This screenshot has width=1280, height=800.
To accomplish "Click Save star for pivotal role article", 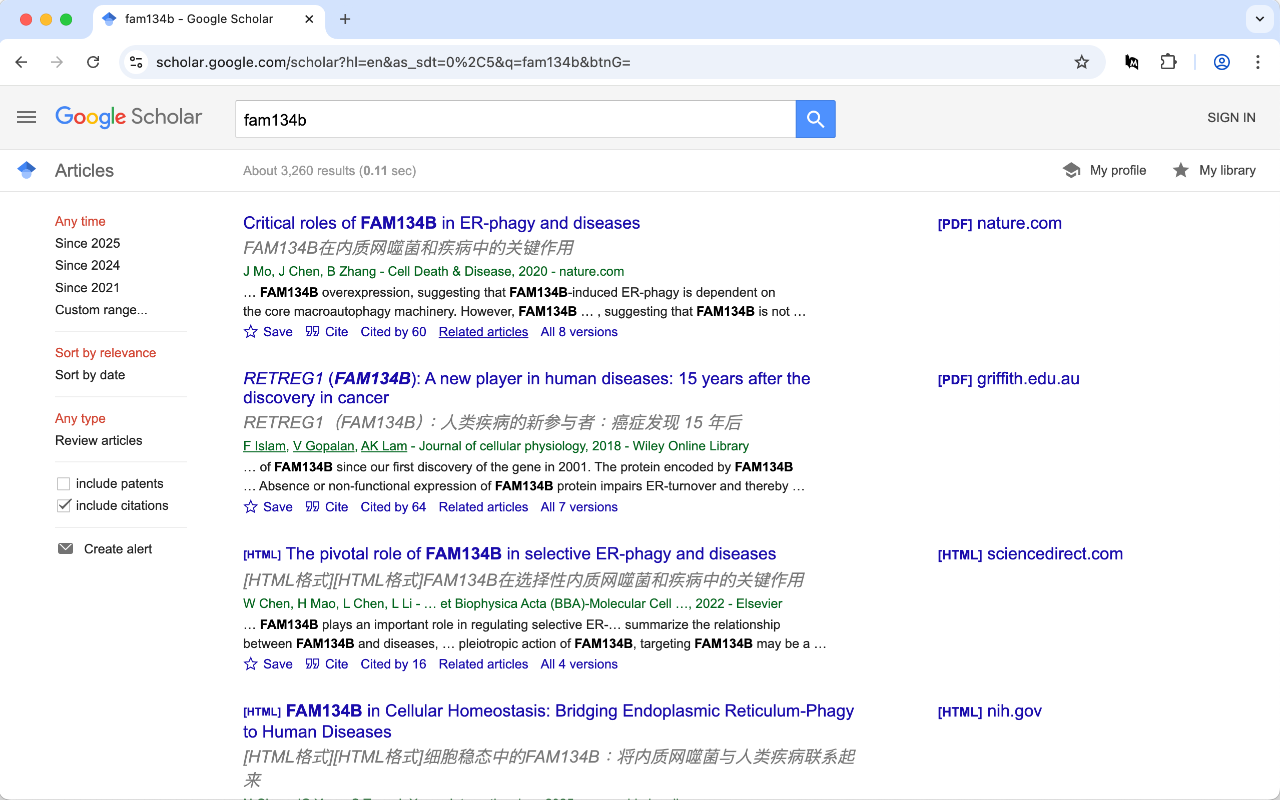I will coord(251,664).
